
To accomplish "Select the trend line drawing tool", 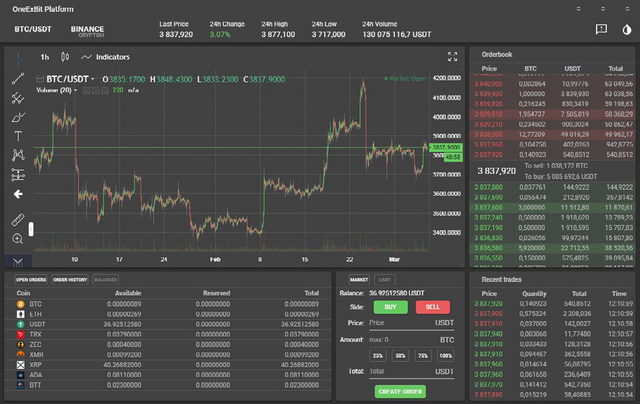I will [18, 78].
